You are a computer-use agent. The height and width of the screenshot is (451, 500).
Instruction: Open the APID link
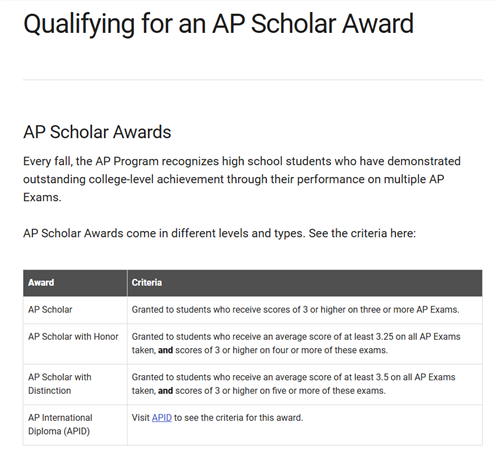(162, 417)
